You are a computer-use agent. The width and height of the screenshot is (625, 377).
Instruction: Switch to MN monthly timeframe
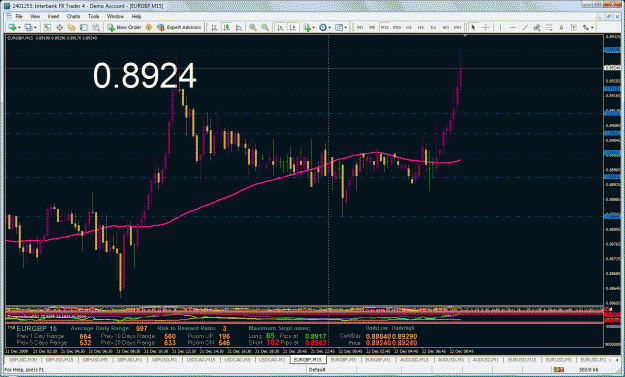point(458,27)
